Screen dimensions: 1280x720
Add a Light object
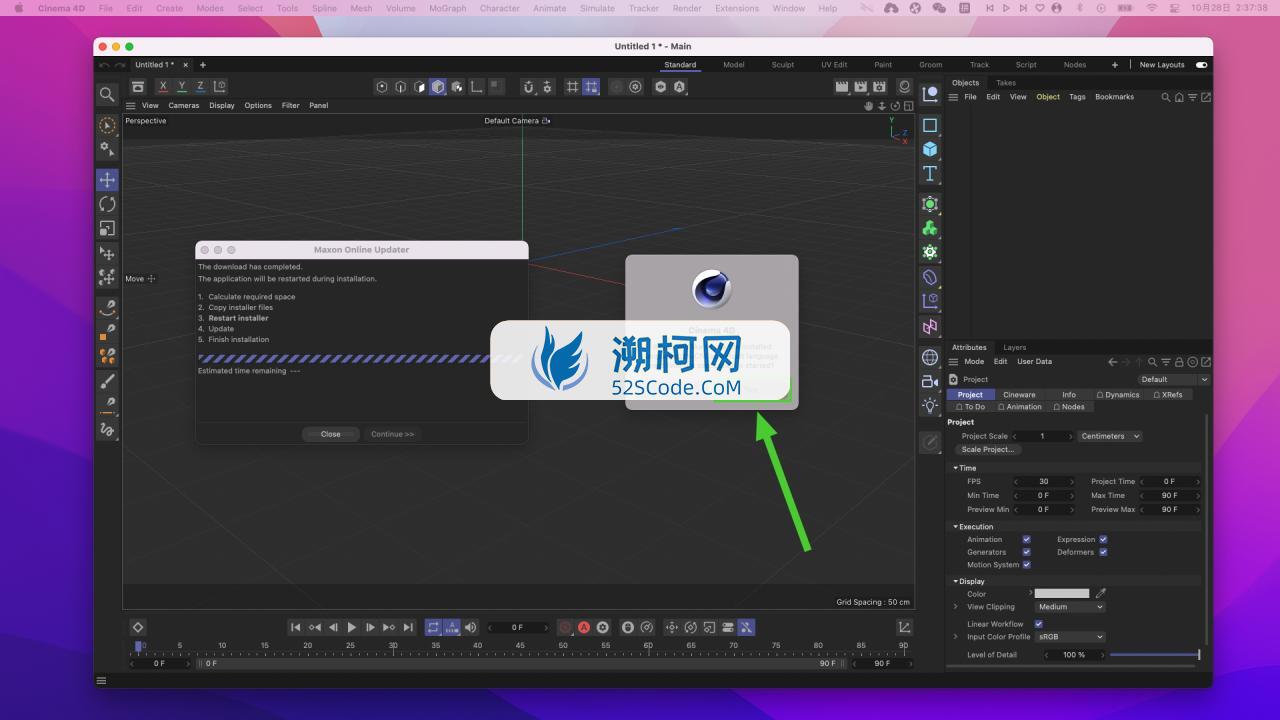click(x=930, y=405)
